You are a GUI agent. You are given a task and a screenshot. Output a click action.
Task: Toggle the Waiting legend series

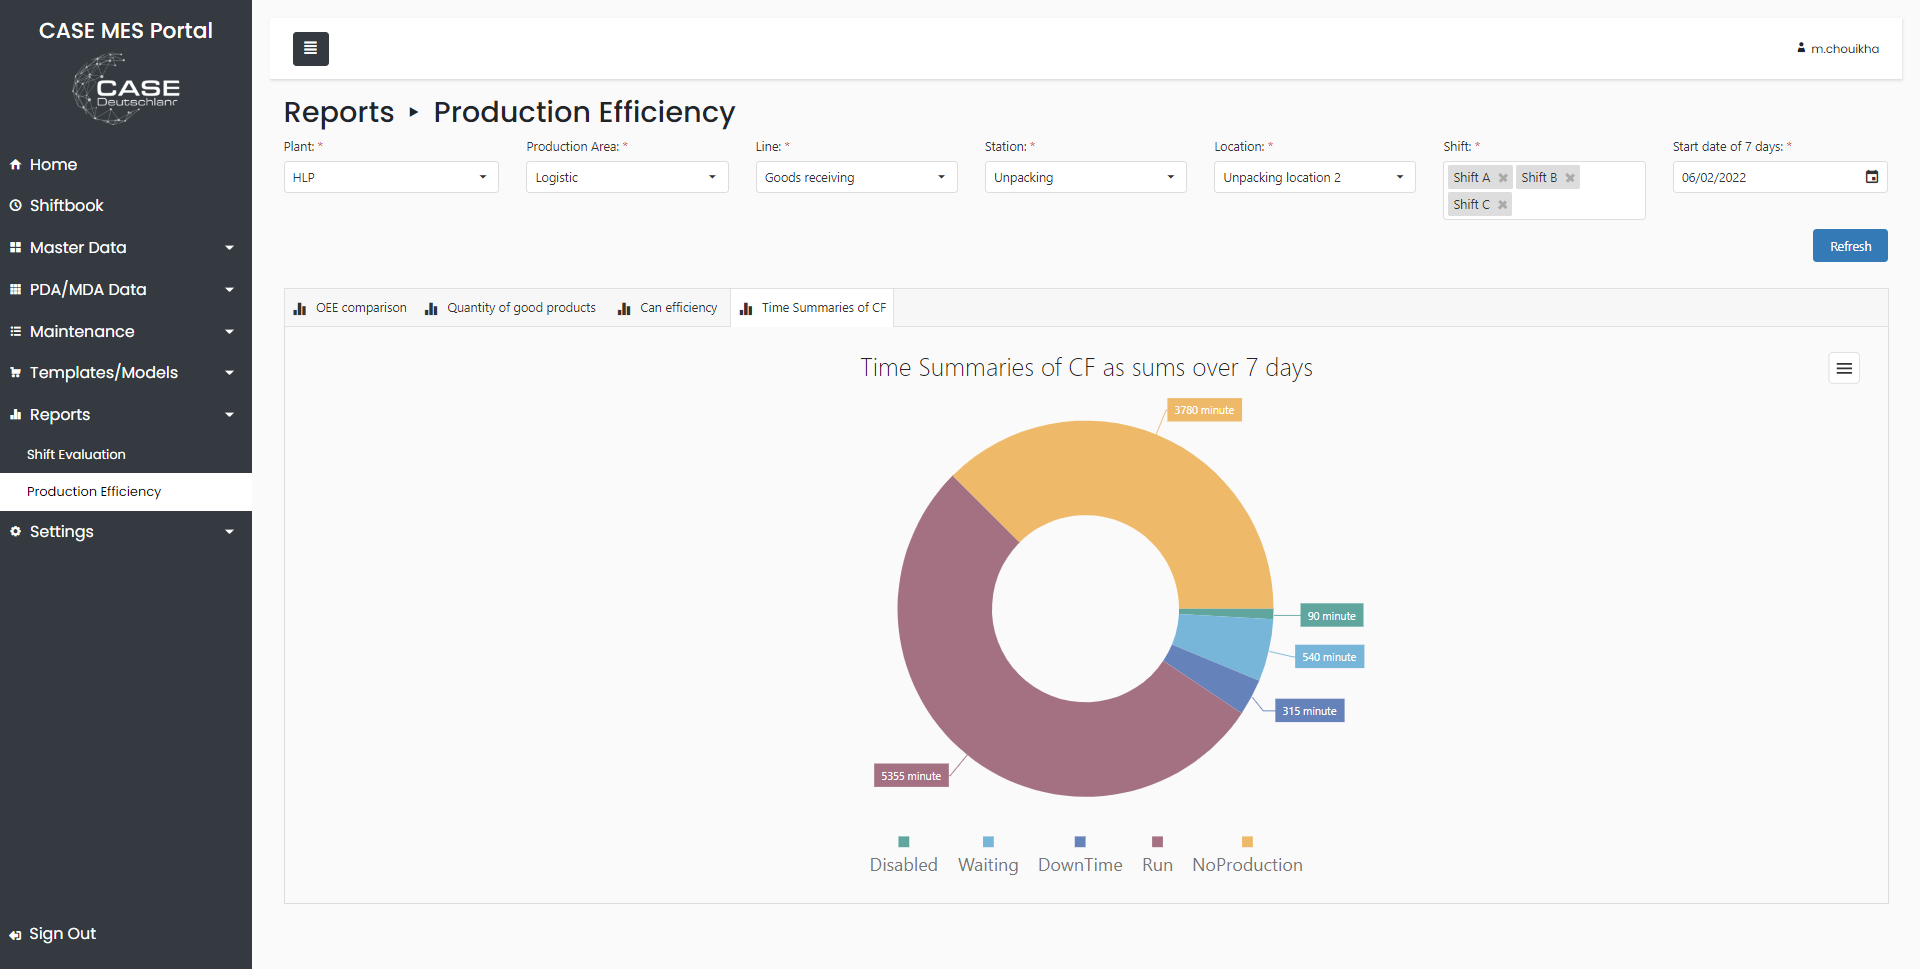988,856
